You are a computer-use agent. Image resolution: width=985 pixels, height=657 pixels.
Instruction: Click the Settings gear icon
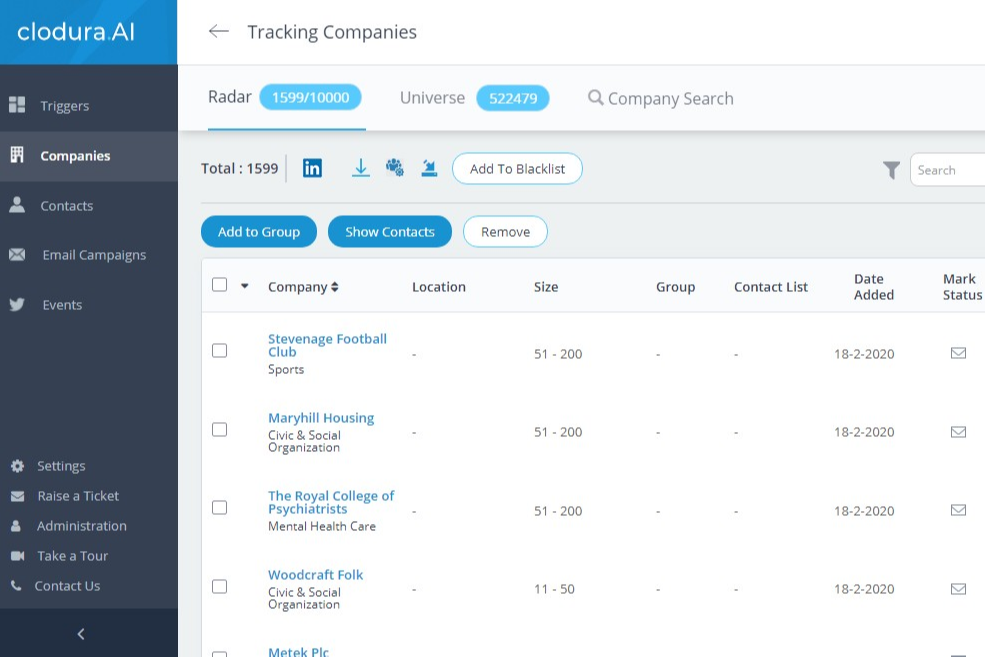[x=17, y=466]
